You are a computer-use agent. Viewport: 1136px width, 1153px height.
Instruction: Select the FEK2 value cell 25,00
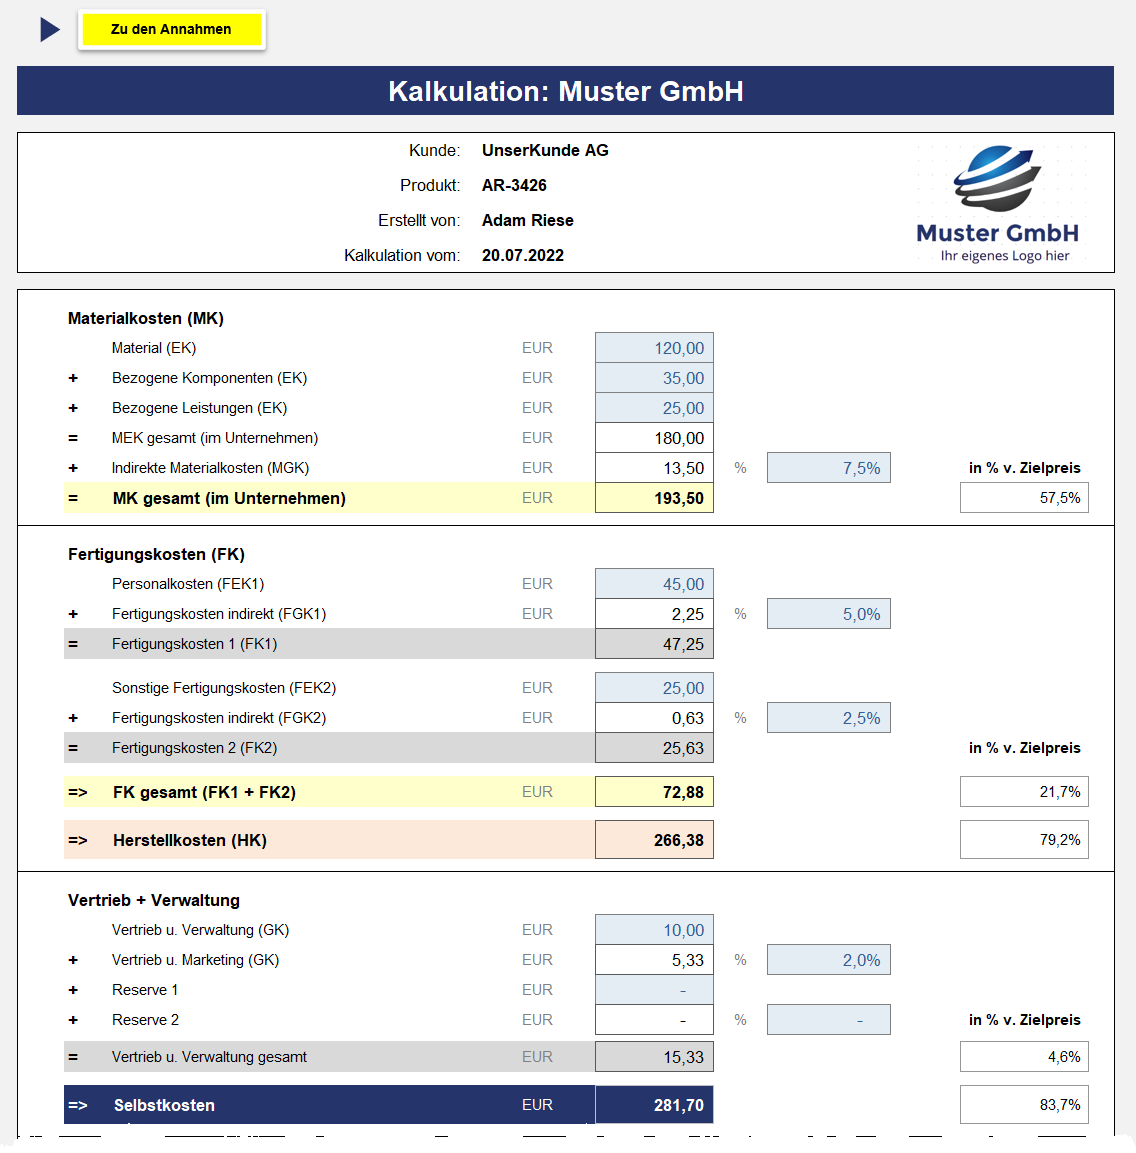pyautogui.click(x=654, y=688)
